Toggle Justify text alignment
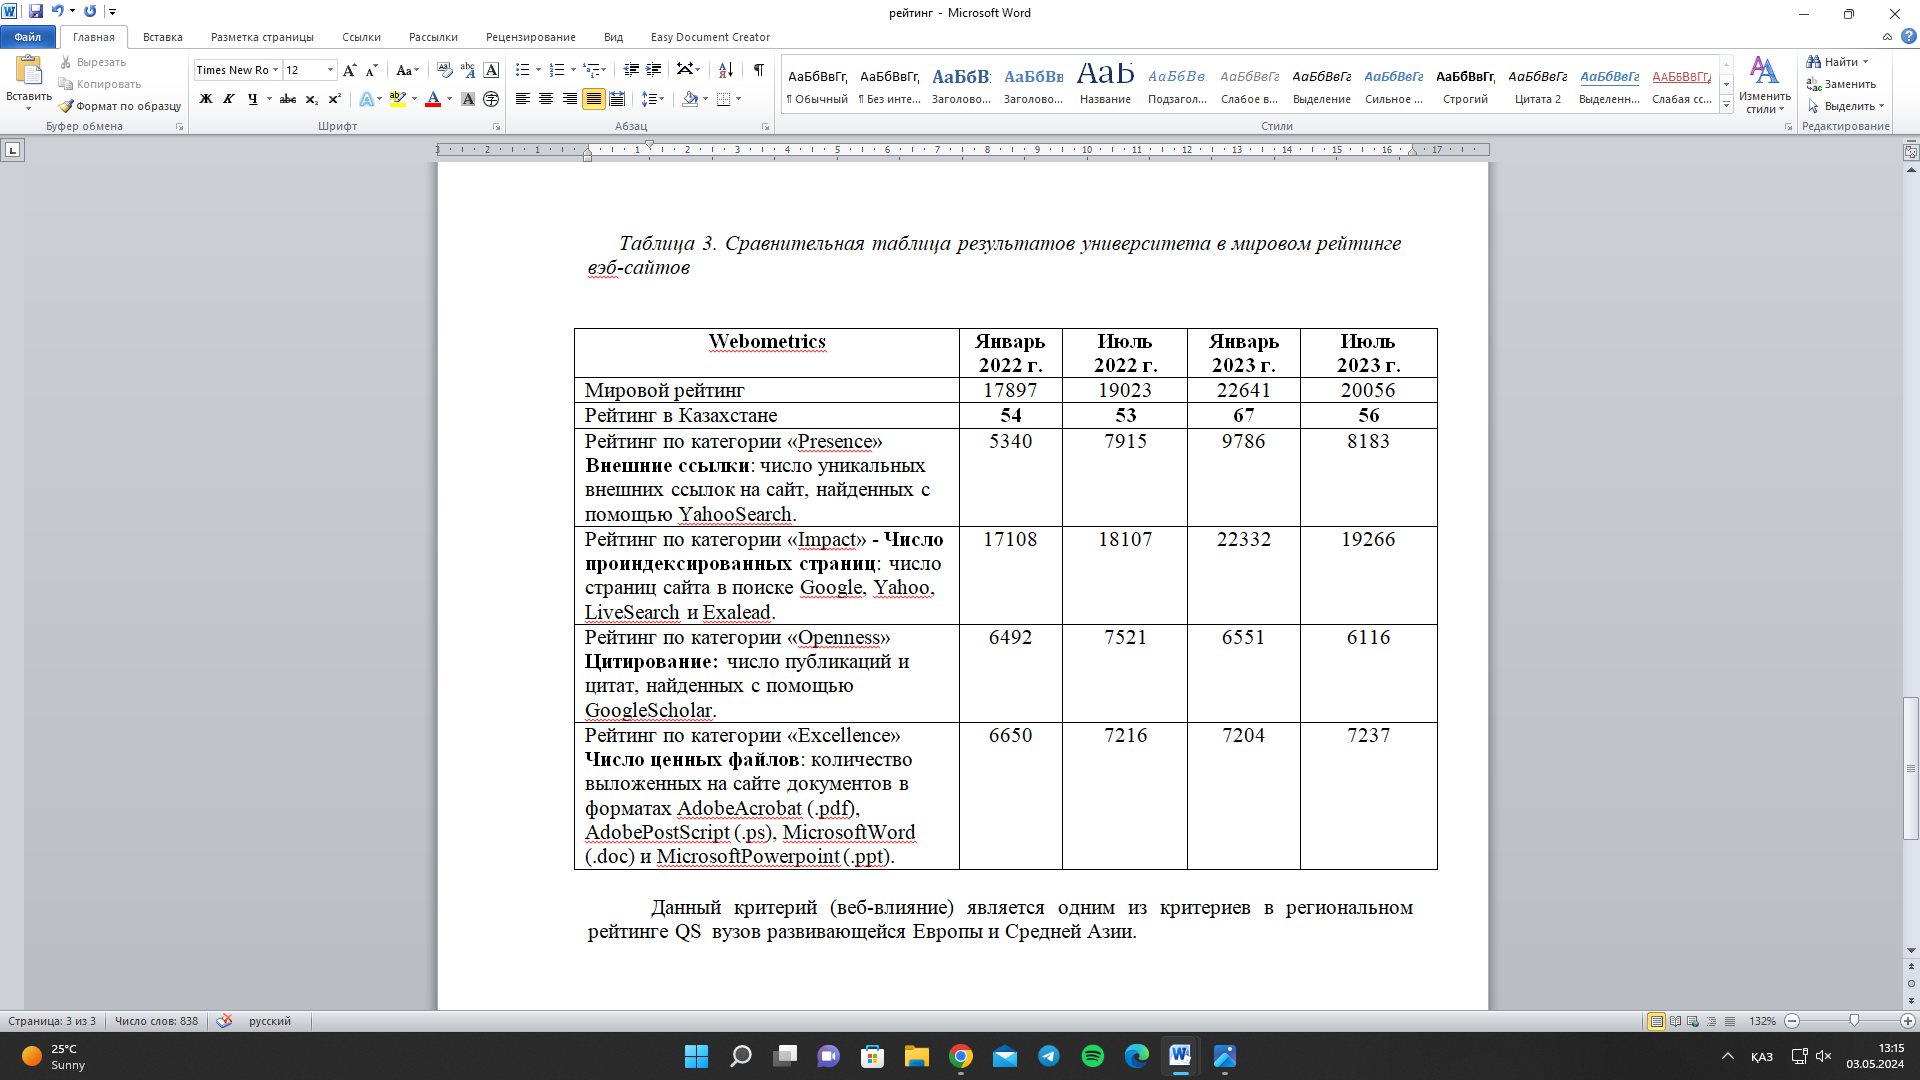Screen dimensions: 1920x1080 point(594,99)
